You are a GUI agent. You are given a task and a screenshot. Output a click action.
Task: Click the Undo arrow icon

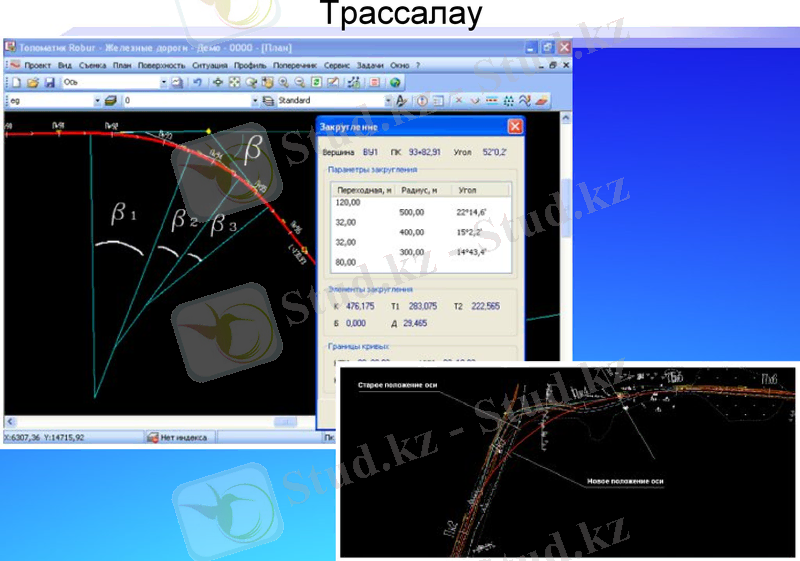click(x=198, y=82)
